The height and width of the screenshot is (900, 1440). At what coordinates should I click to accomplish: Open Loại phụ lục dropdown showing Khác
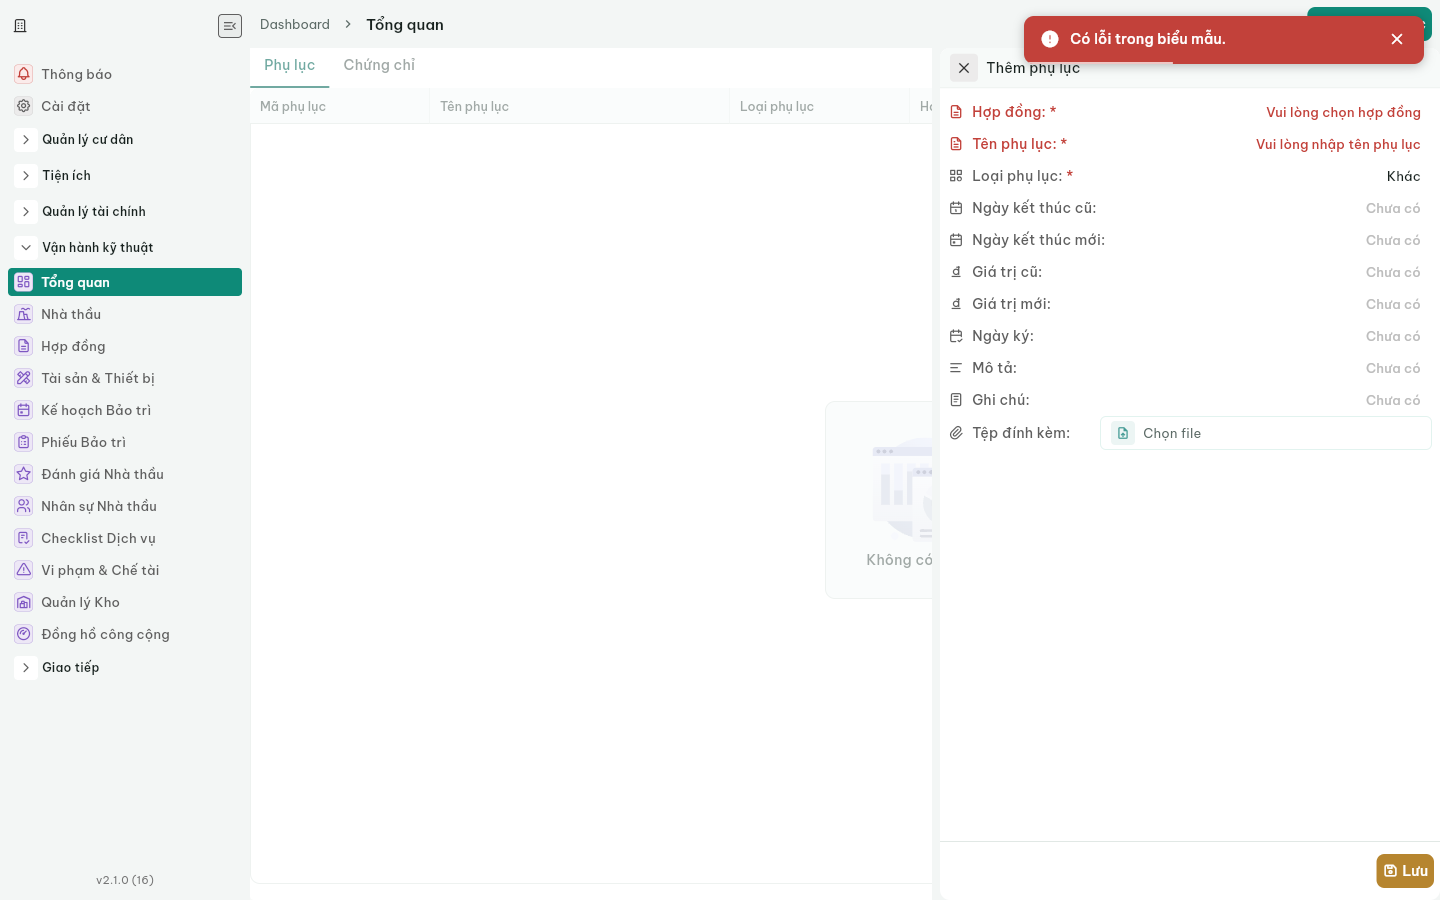pyautogui.click(x=1403, y=176)
